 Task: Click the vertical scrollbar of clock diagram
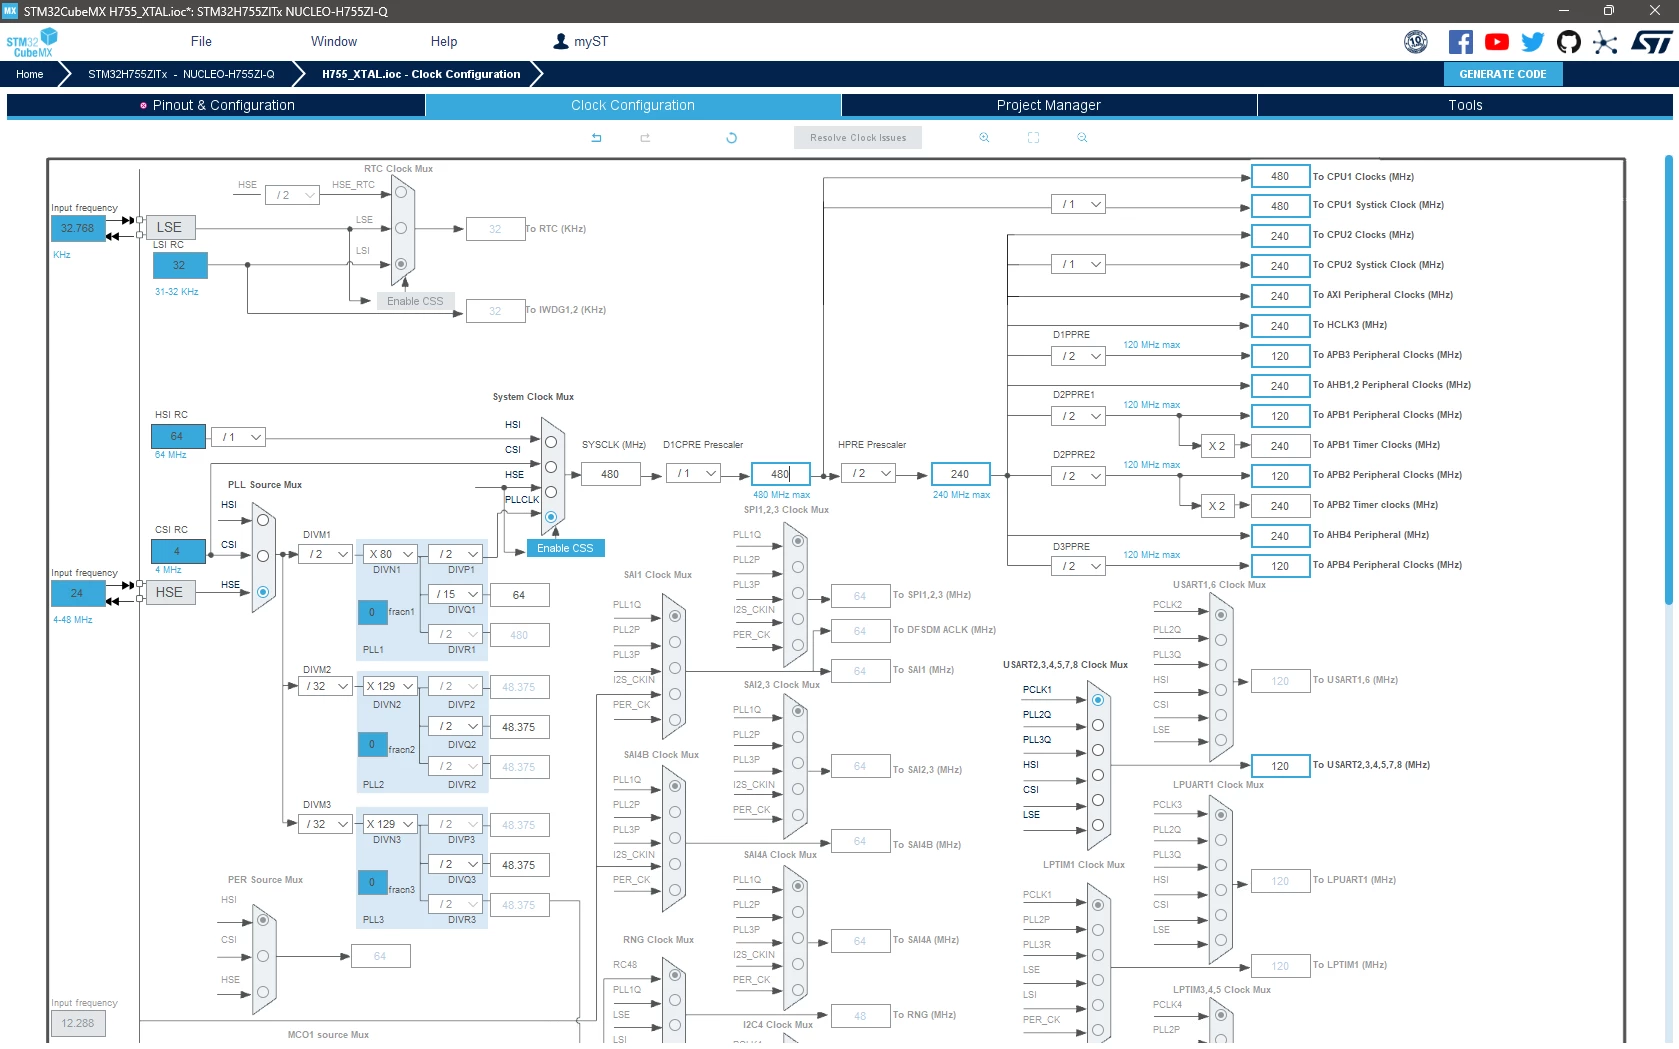[1668, 380]
